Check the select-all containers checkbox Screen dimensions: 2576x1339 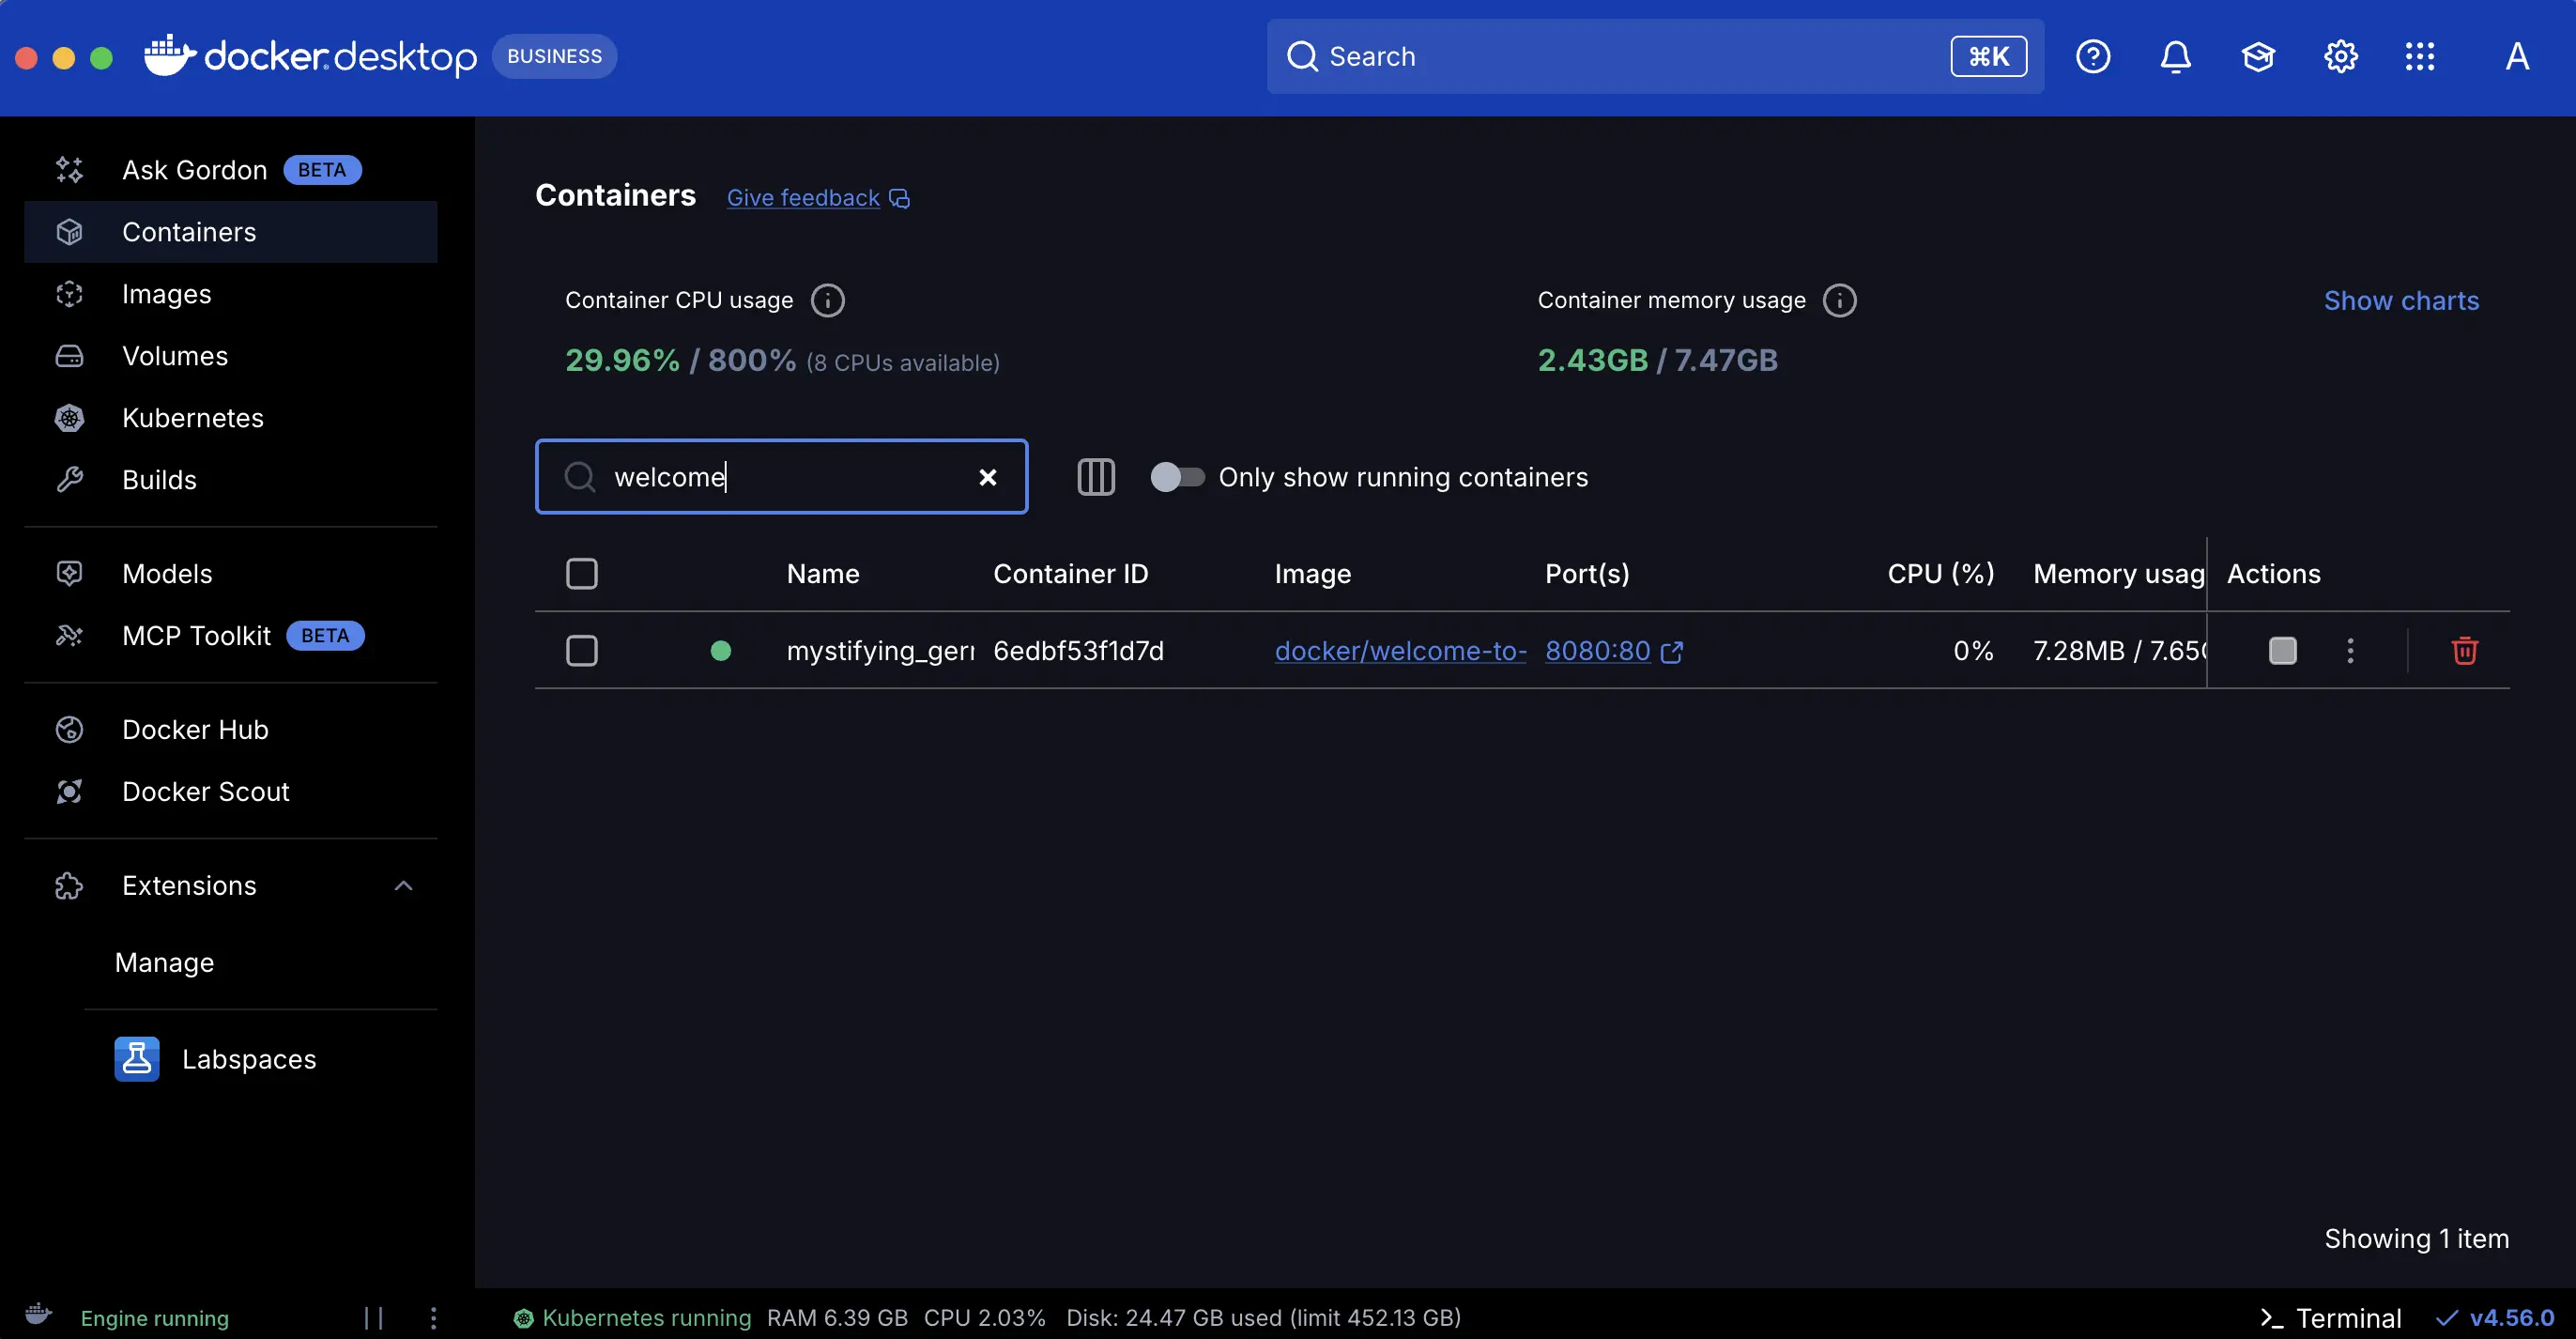(581, 573)
